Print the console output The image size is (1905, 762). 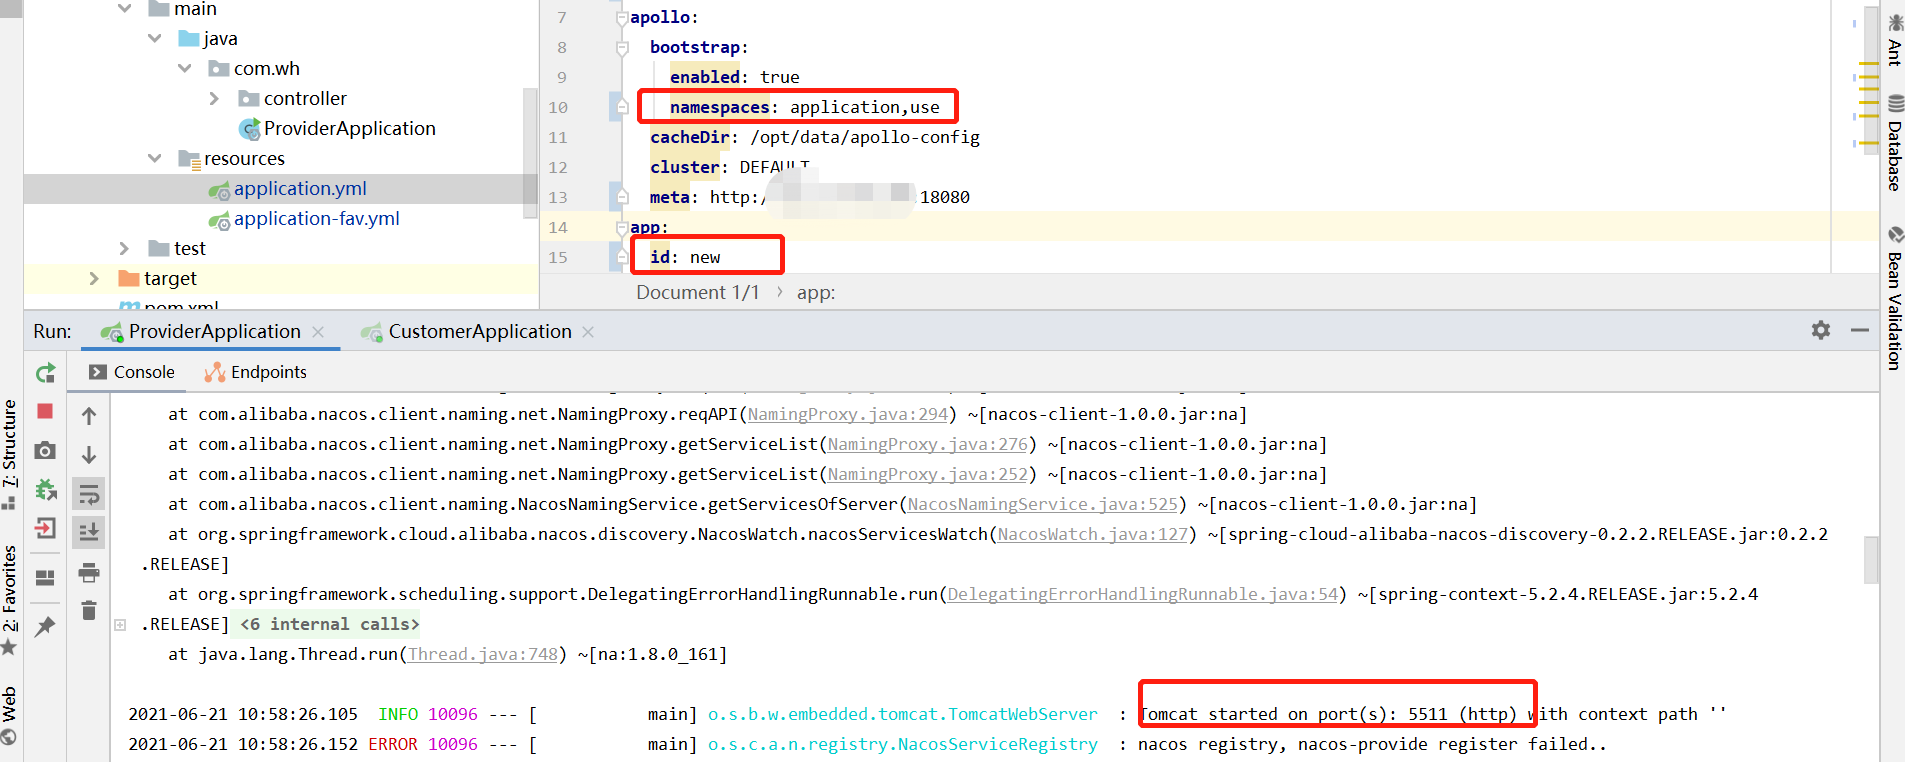tap(89, 573)
